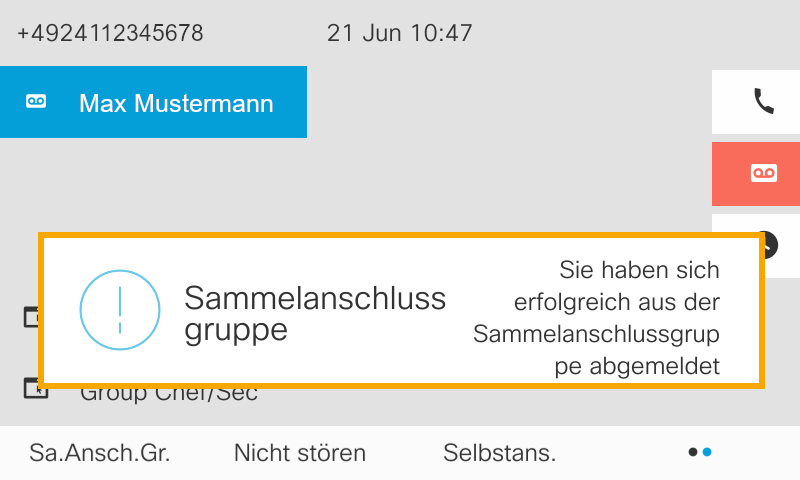Toggle the Sa.Ansch.Gr. softkey
This screenshot has width=800, height=480.
(x=100, y=453)
